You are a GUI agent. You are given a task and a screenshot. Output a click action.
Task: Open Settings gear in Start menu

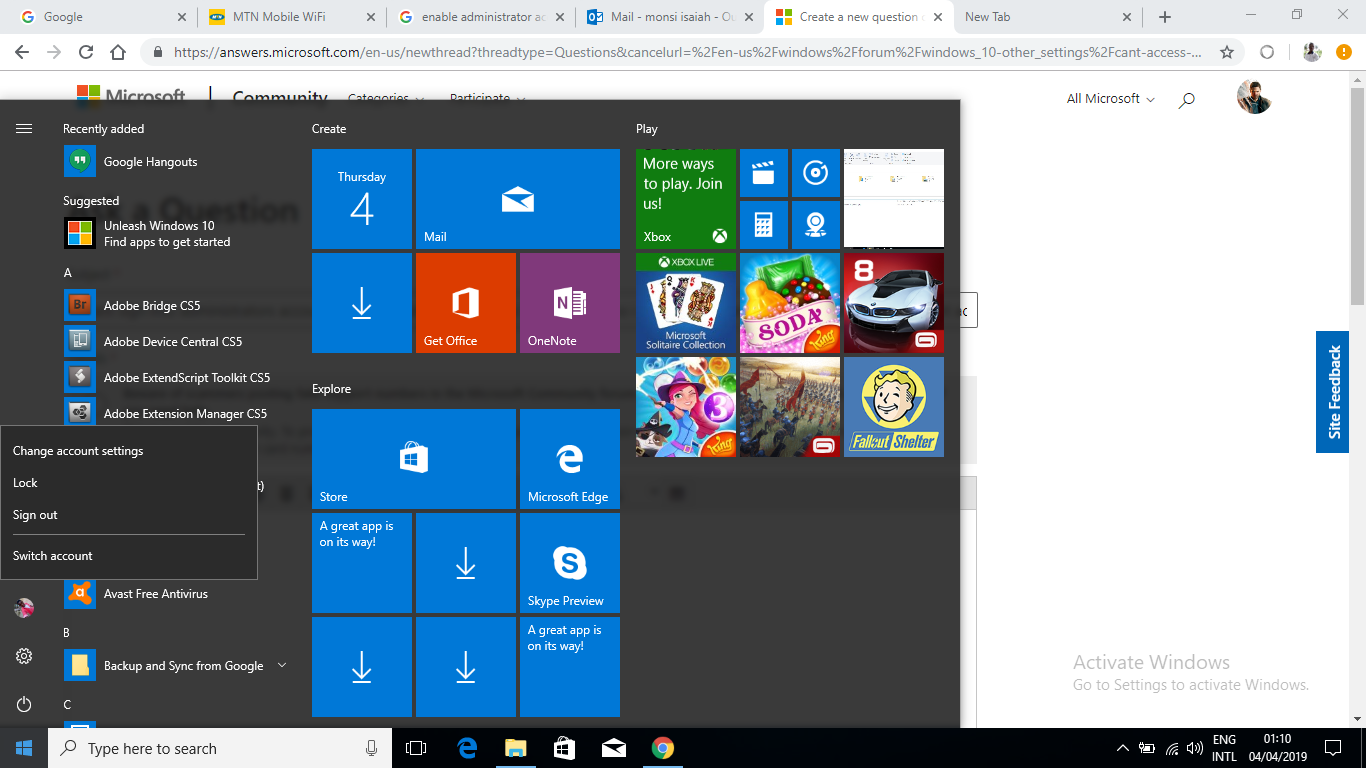pos(24,656)
